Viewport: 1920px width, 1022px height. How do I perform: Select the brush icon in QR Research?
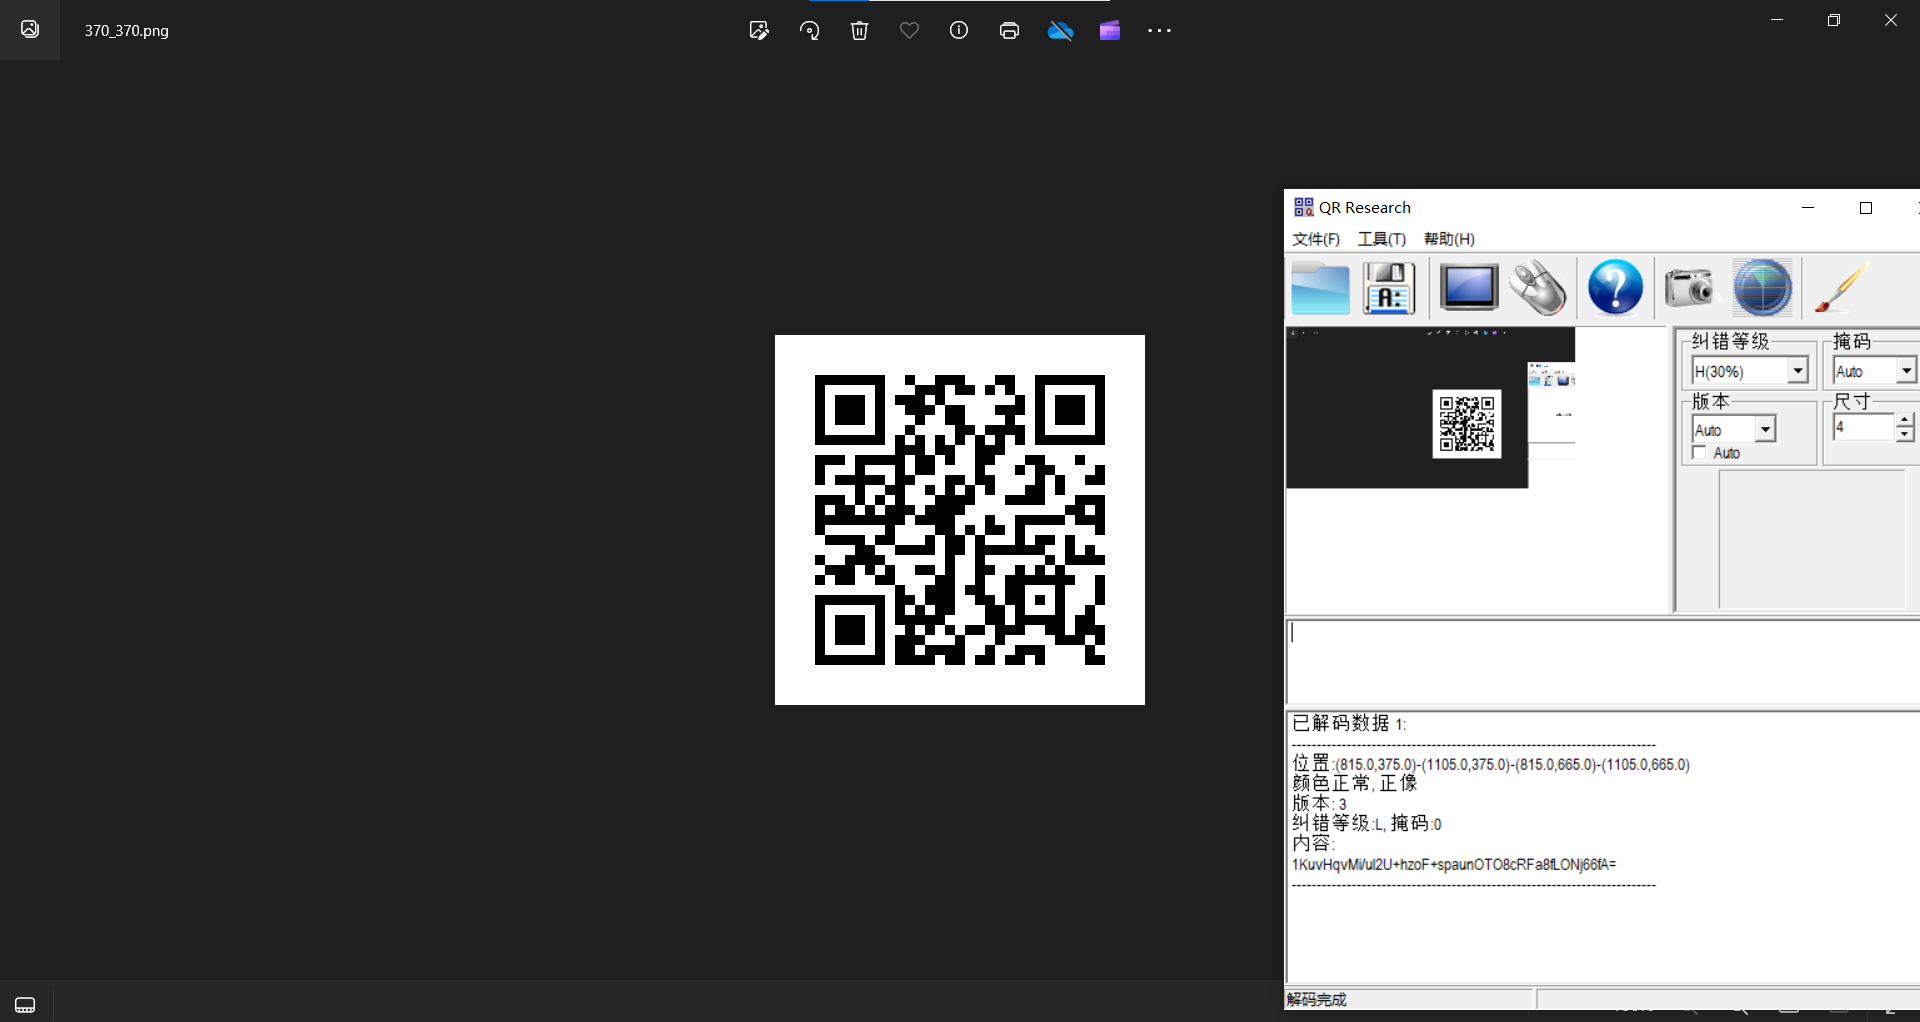coord(1841,288)
